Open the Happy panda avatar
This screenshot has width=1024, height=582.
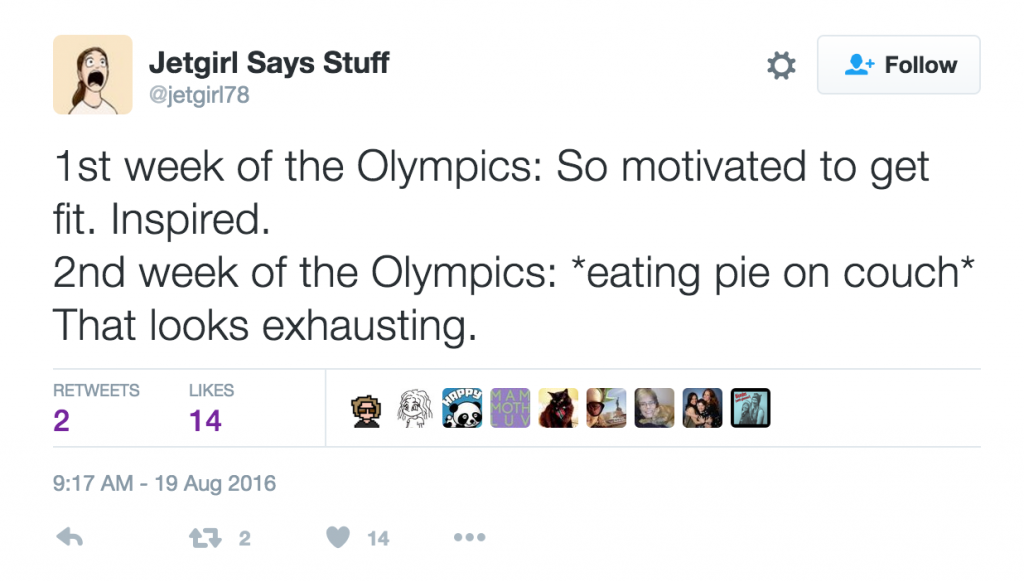pos(462,408)
